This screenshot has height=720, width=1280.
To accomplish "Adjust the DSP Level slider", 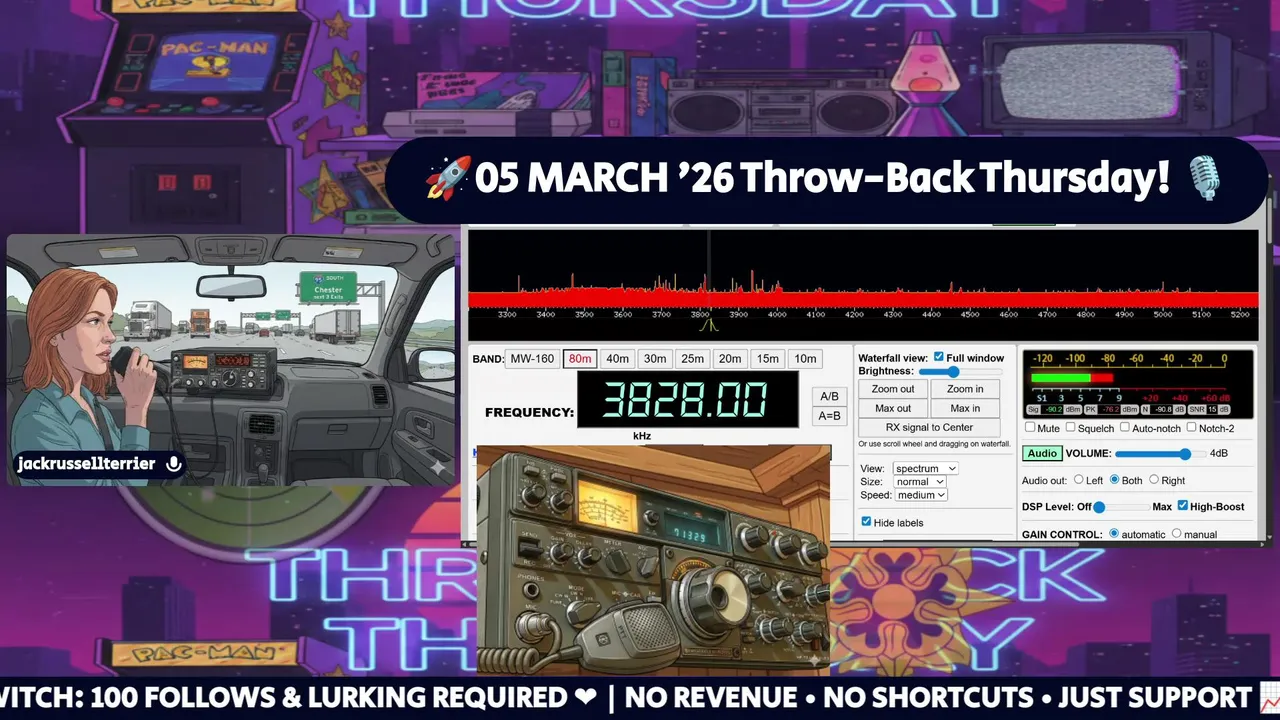I will pos(1122,507).
